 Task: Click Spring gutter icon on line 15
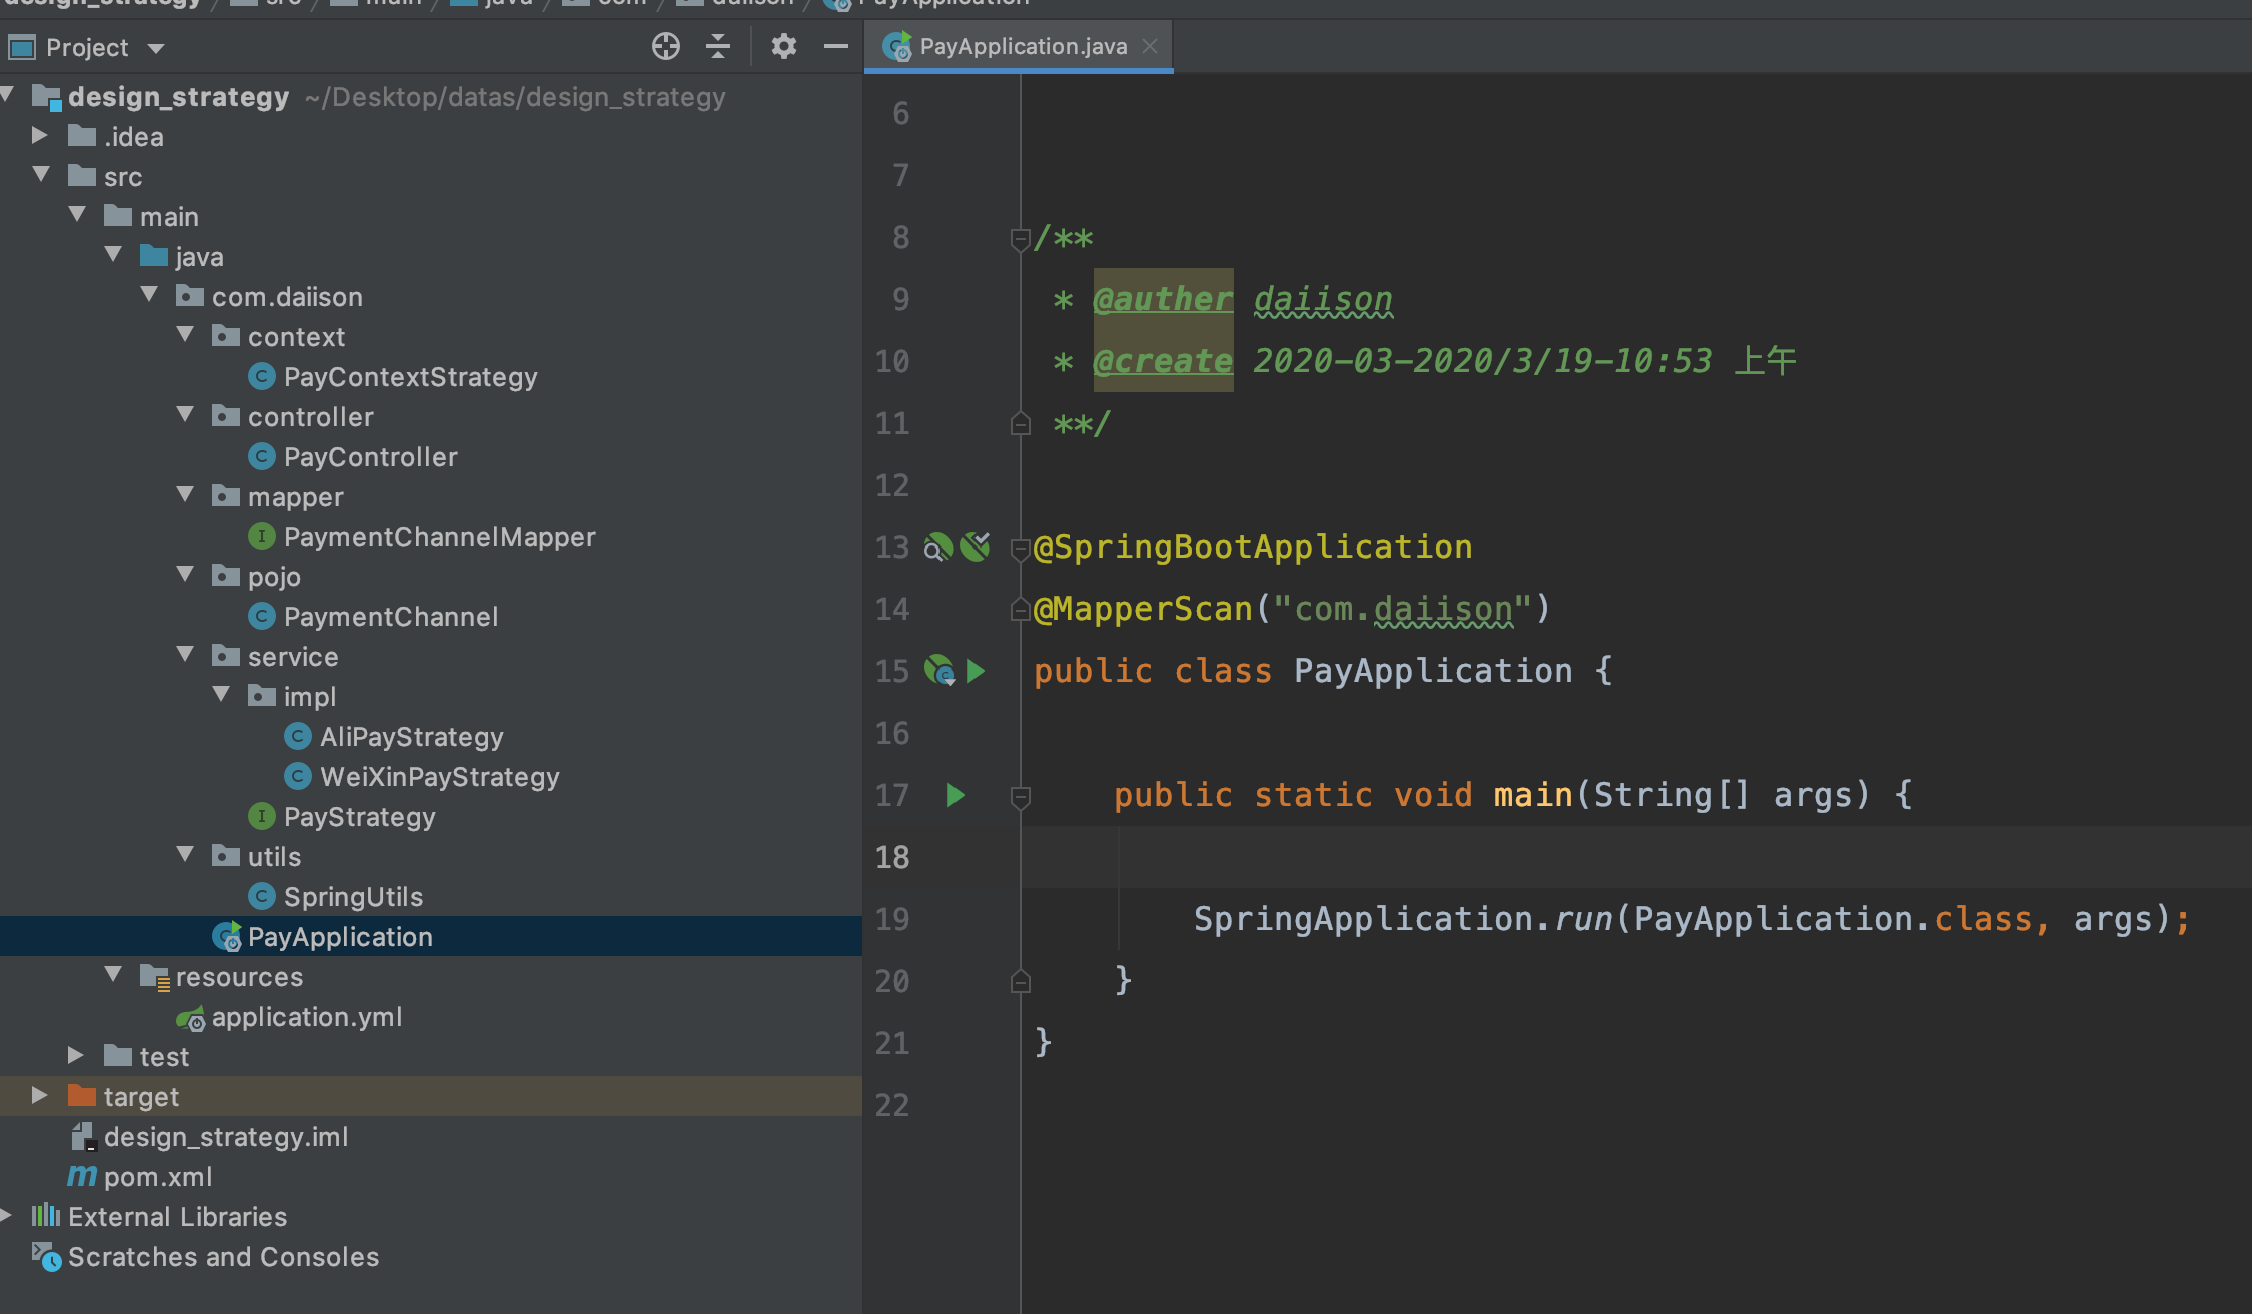(939, 671)
